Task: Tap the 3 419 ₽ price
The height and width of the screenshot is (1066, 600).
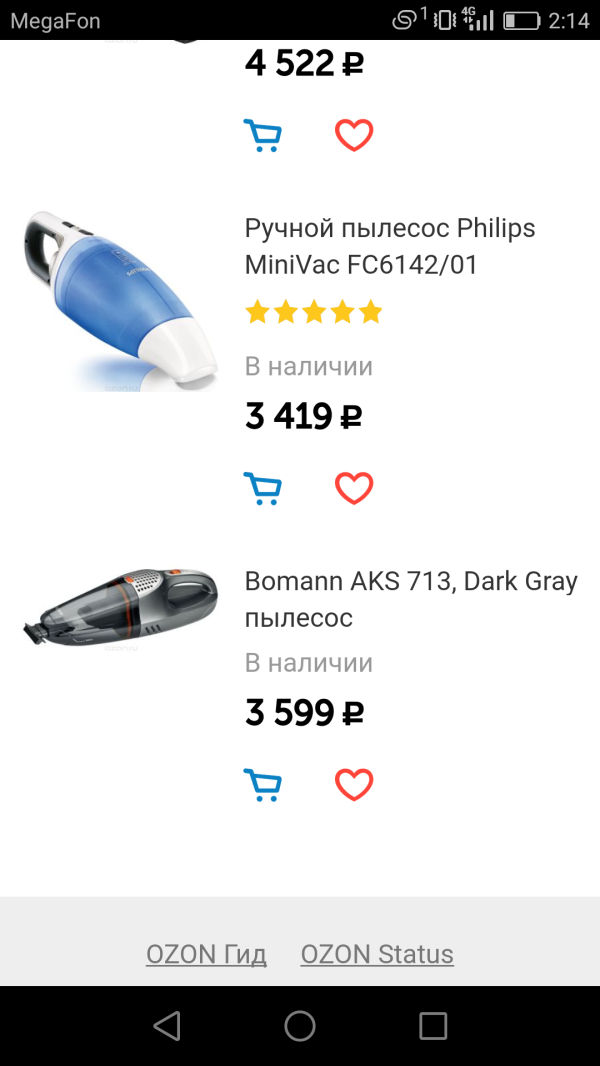Action: 303,416
